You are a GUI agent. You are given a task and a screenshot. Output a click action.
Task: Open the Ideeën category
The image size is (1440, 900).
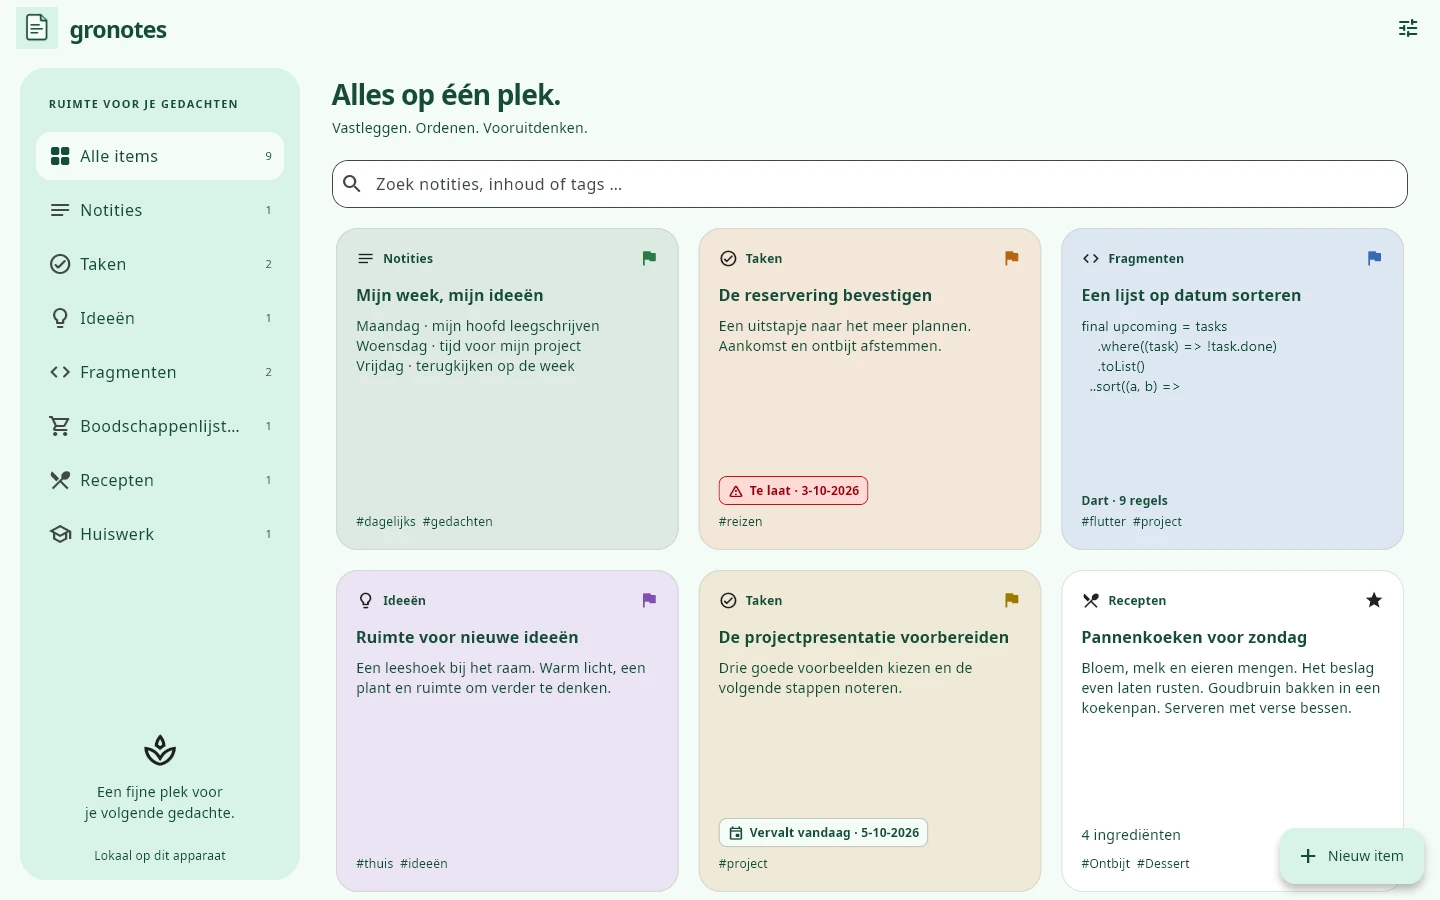(160, 318)
